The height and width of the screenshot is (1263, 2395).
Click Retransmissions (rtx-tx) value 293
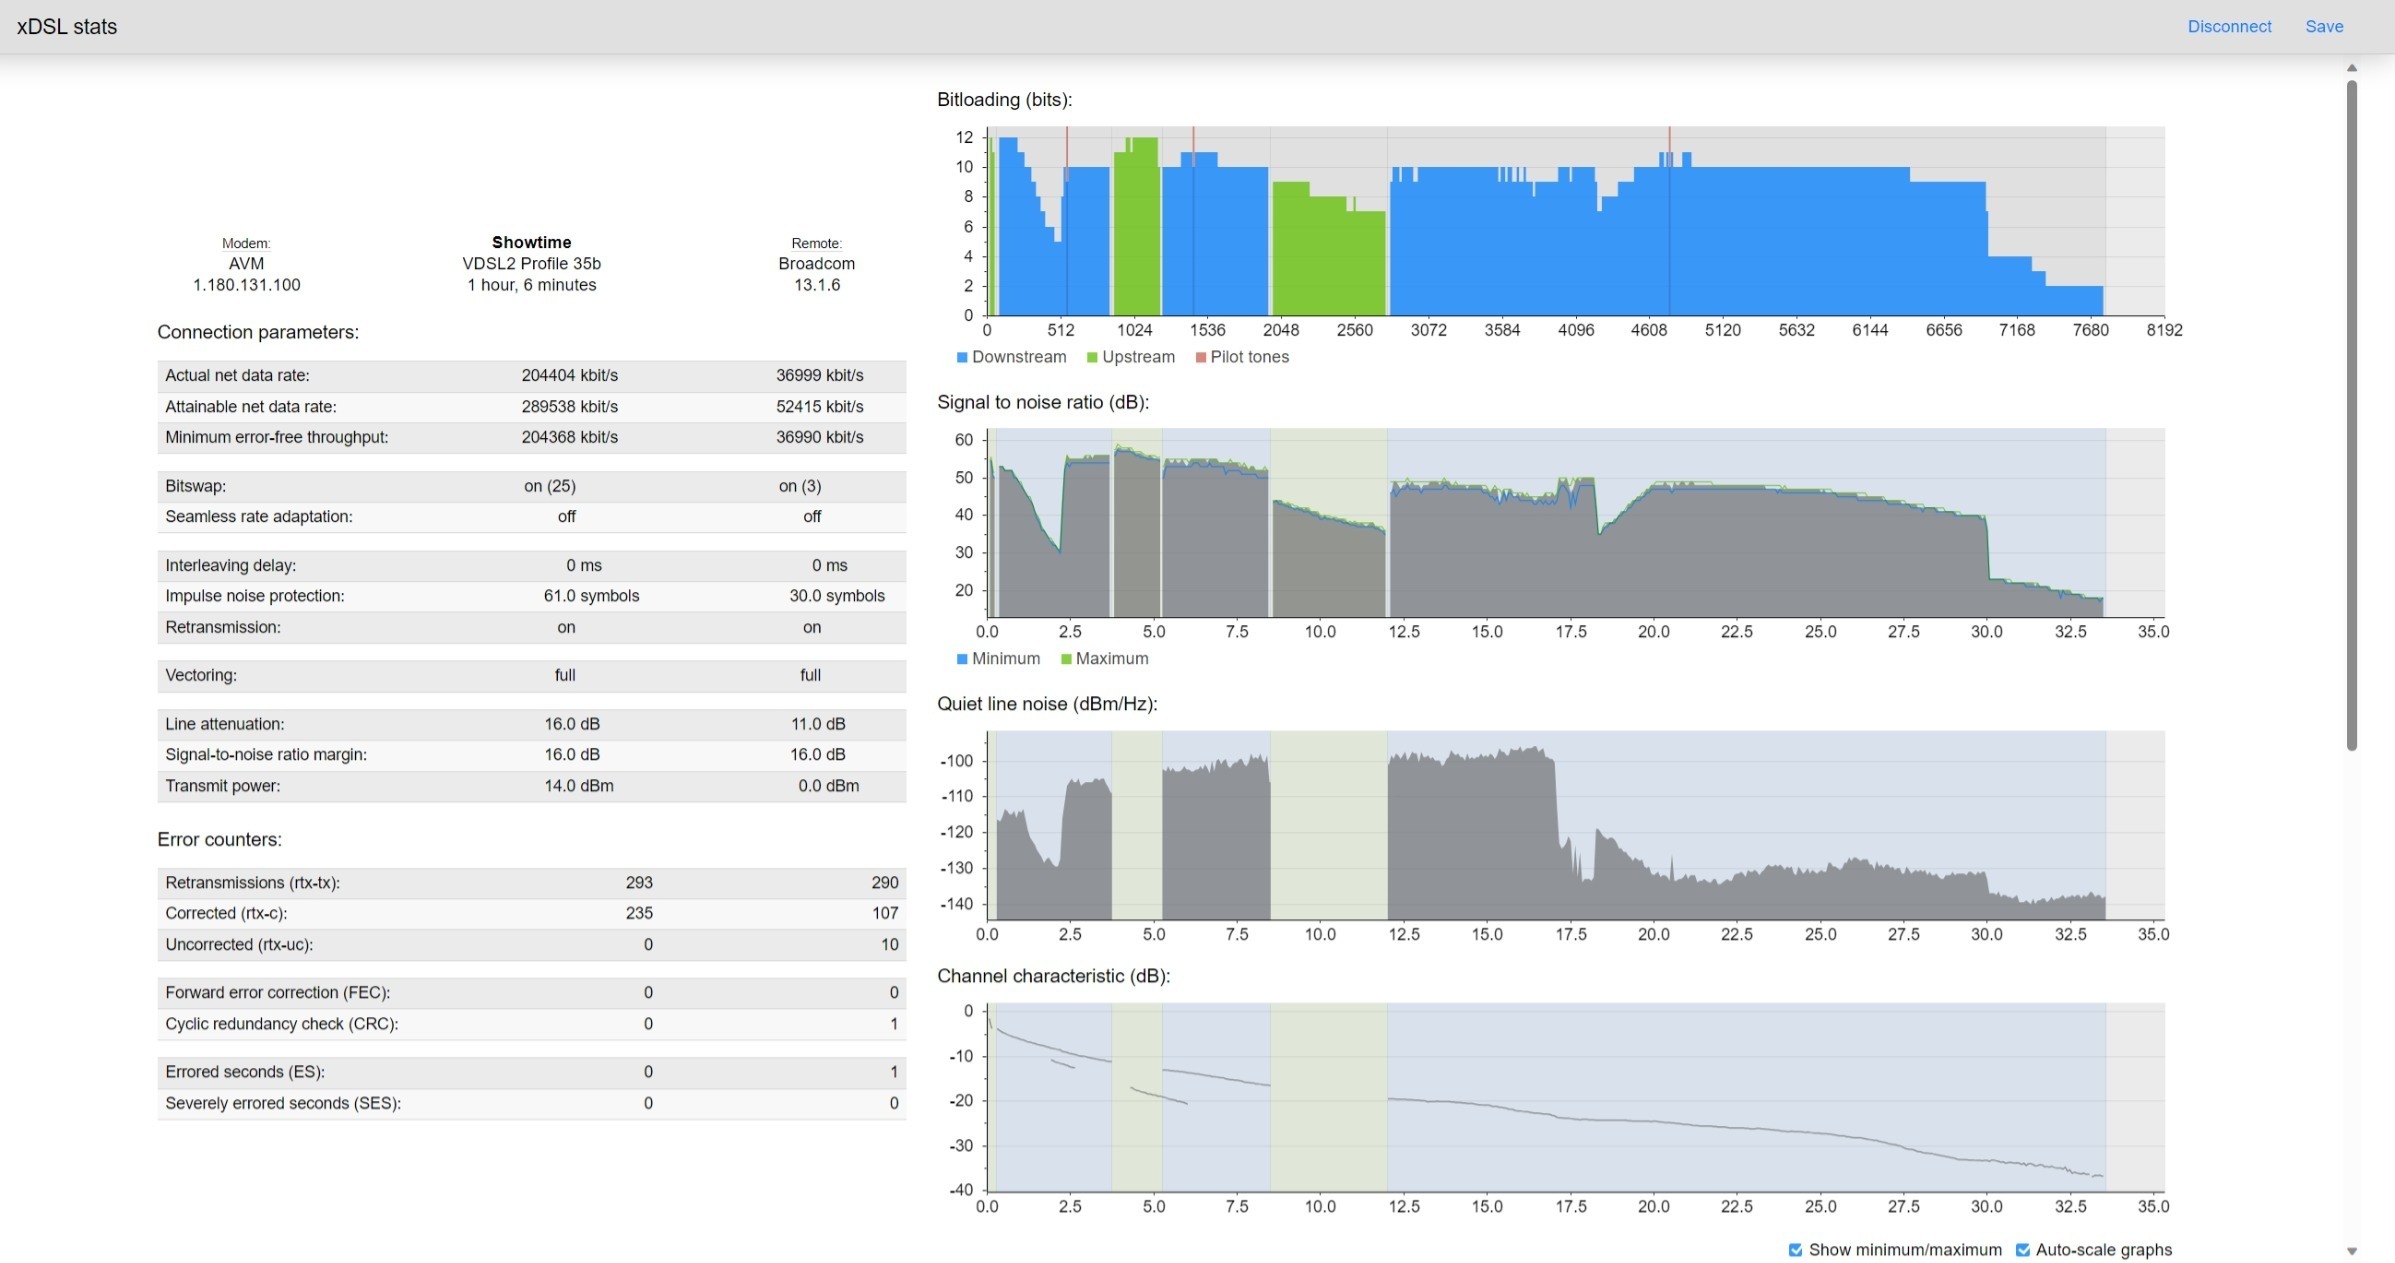tap(639, 883)
